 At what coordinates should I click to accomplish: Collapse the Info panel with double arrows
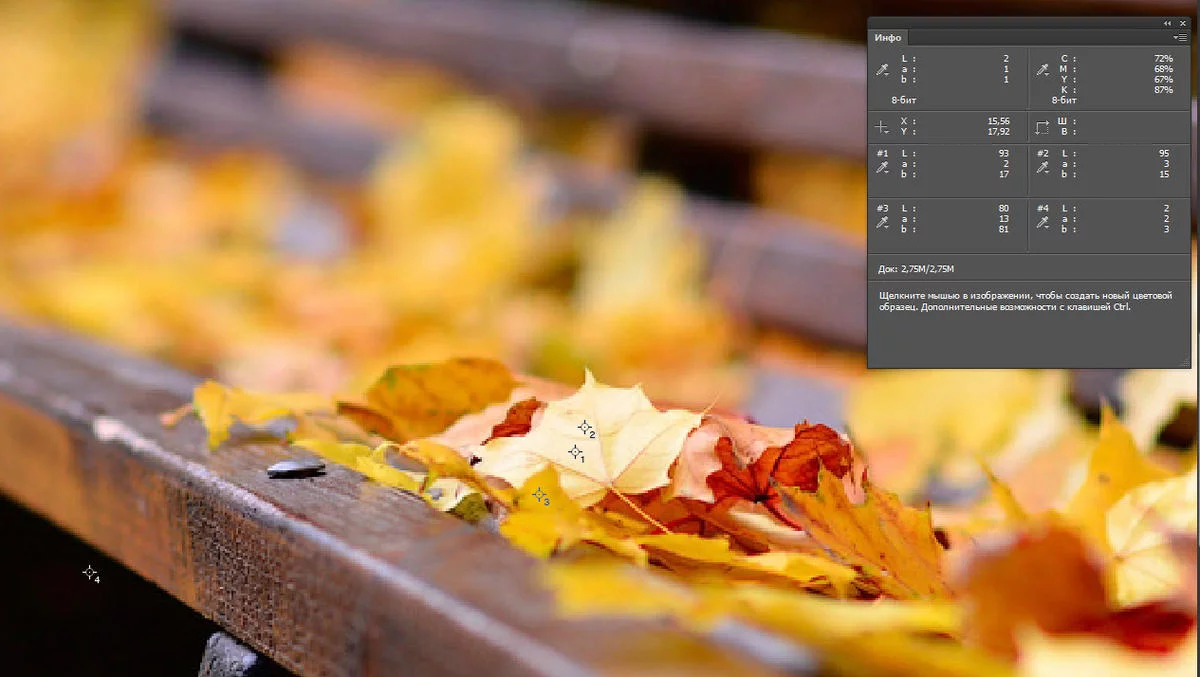tap(1167, 23)
